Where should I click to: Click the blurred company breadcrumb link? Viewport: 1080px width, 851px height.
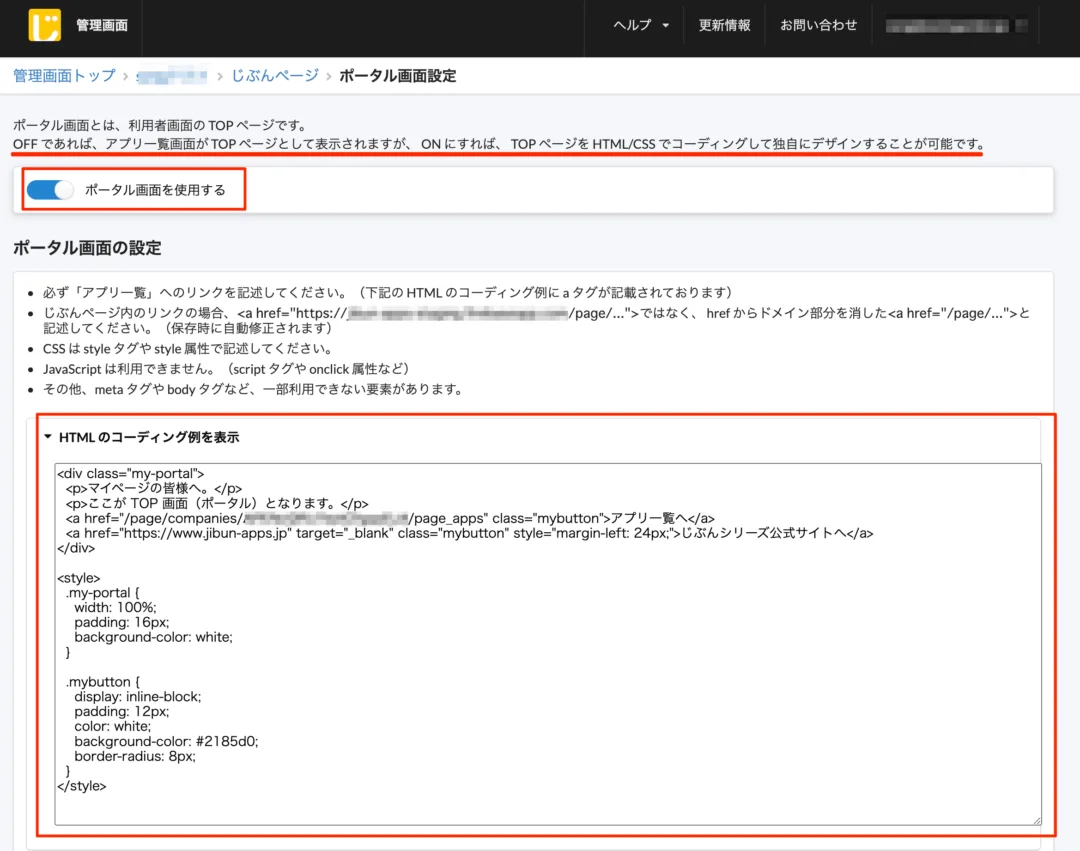coord(172,76)
